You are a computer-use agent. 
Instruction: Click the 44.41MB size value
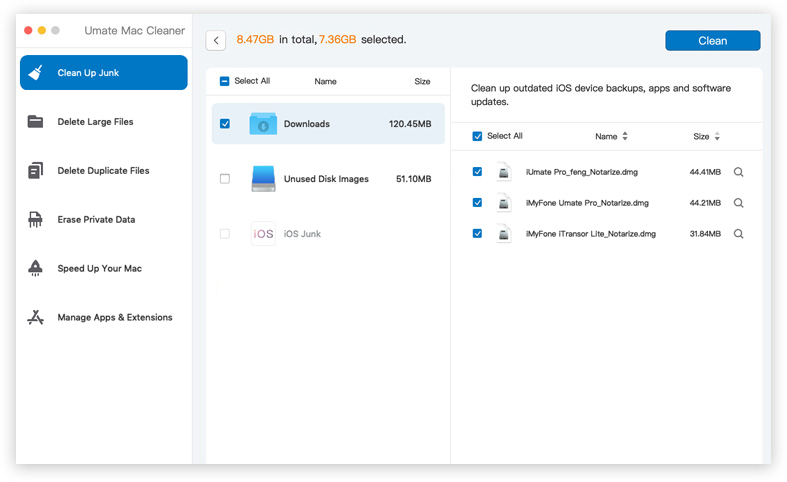point(705,172)
